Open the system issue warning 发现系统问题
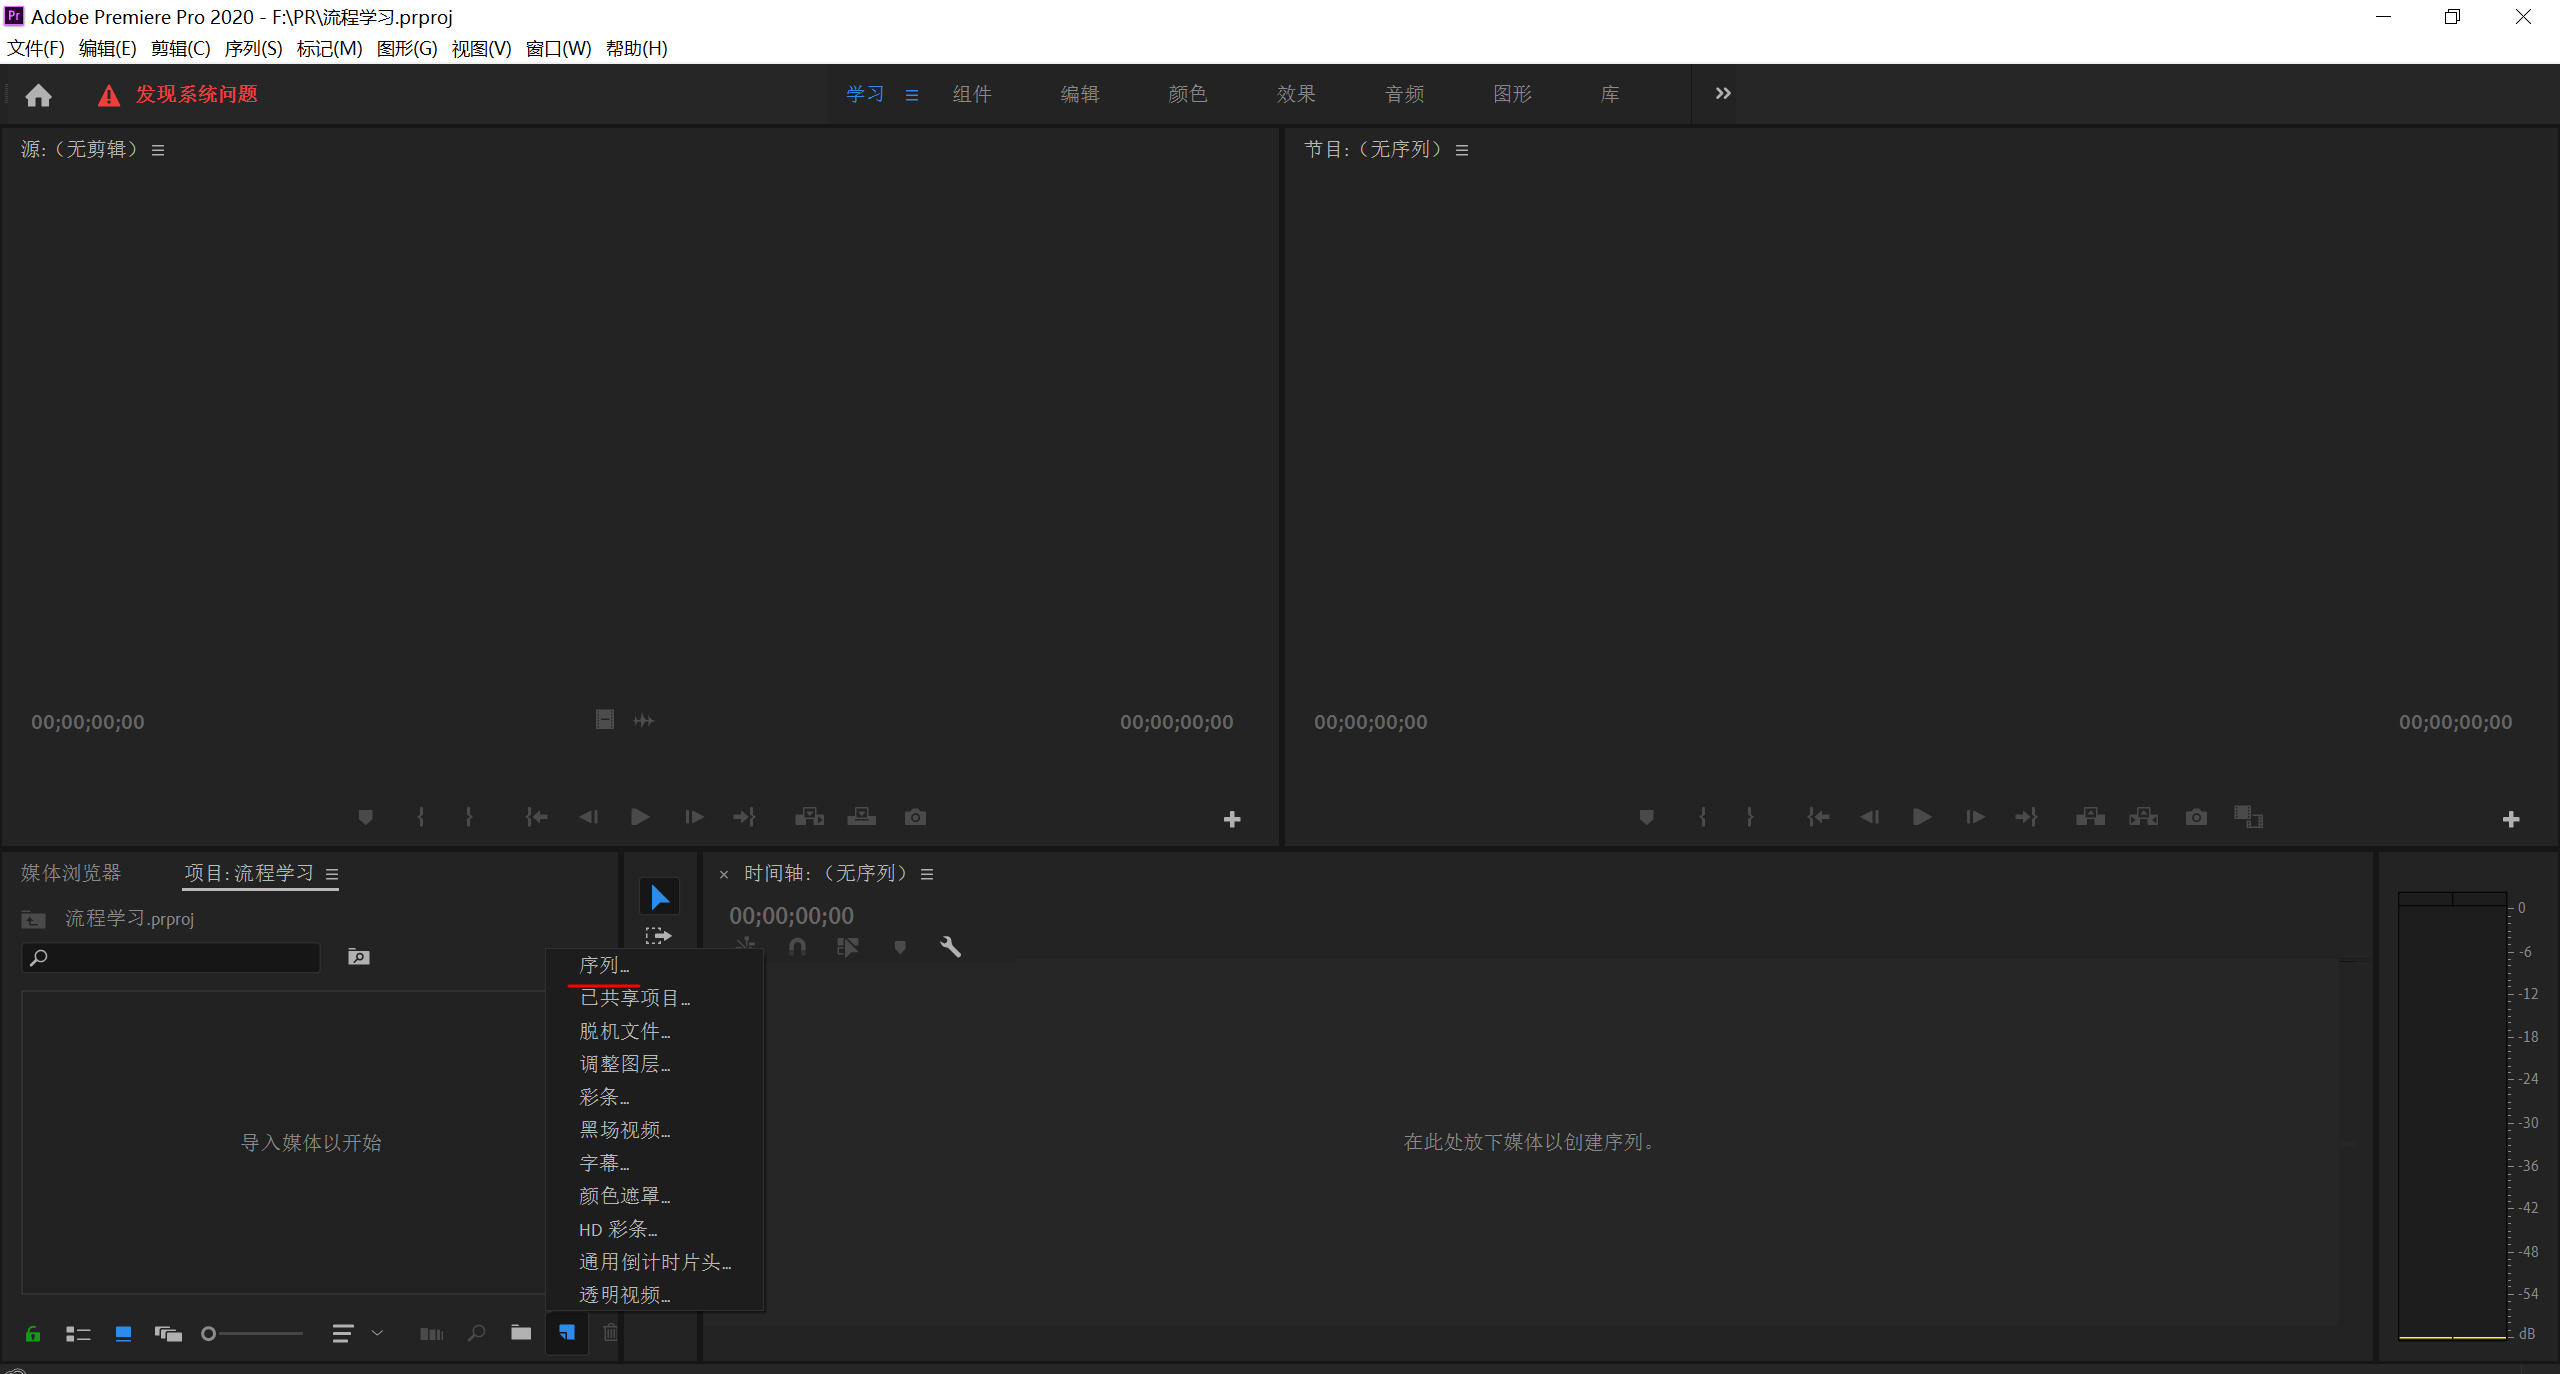2560x1374 pixels. [177, 95]
